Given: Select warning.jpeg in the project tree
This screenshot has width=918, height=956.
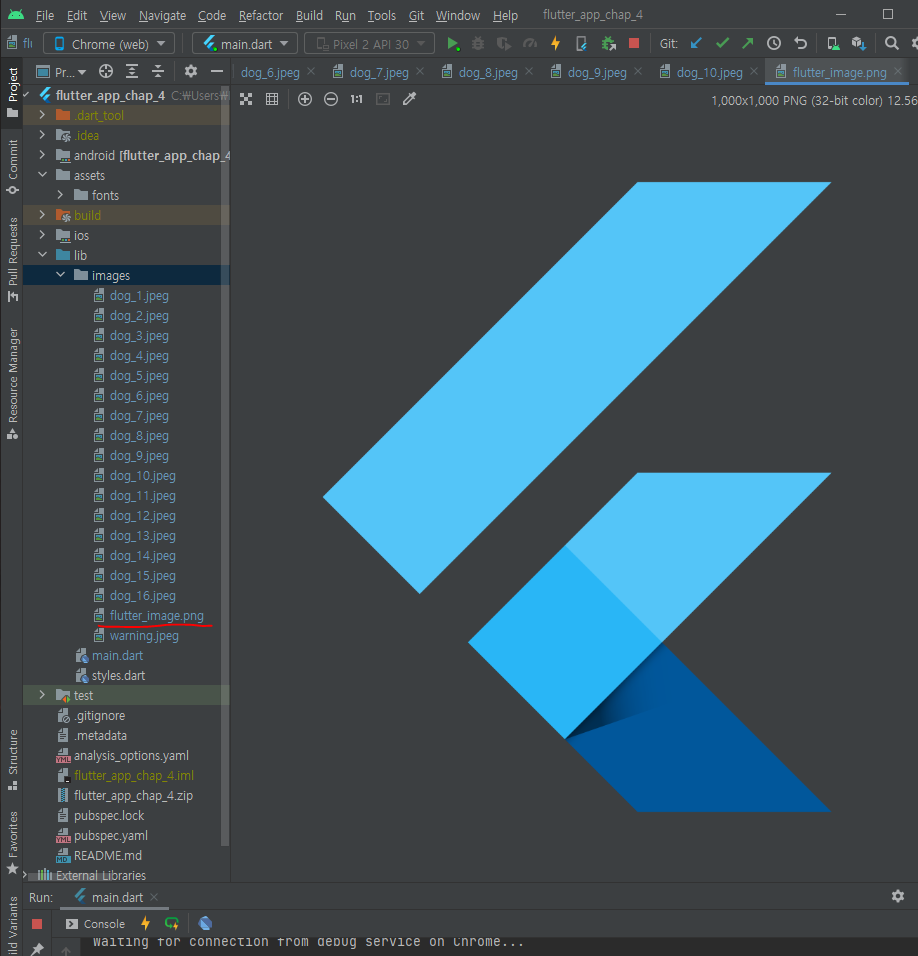Looking at the screenshot, I should coord(144,635).
